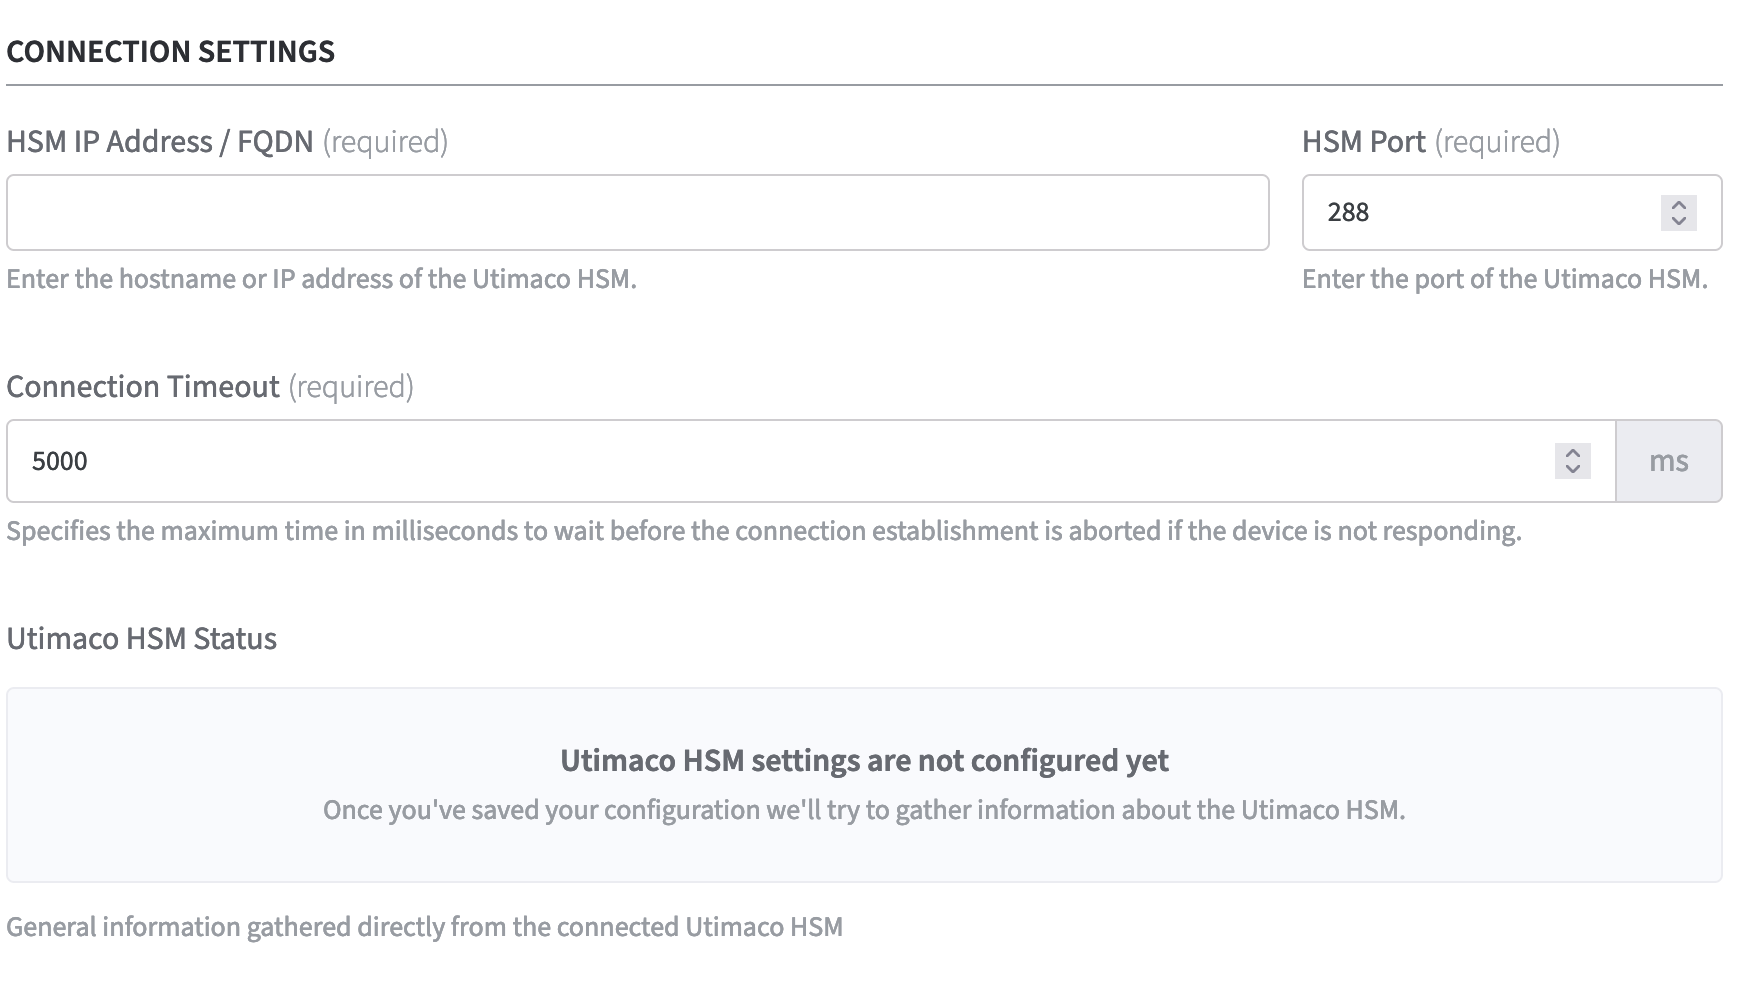Click the "HSM IP Address / FQDN" label text
Viewport: 1742px width, 982px height.
point(160,142)
